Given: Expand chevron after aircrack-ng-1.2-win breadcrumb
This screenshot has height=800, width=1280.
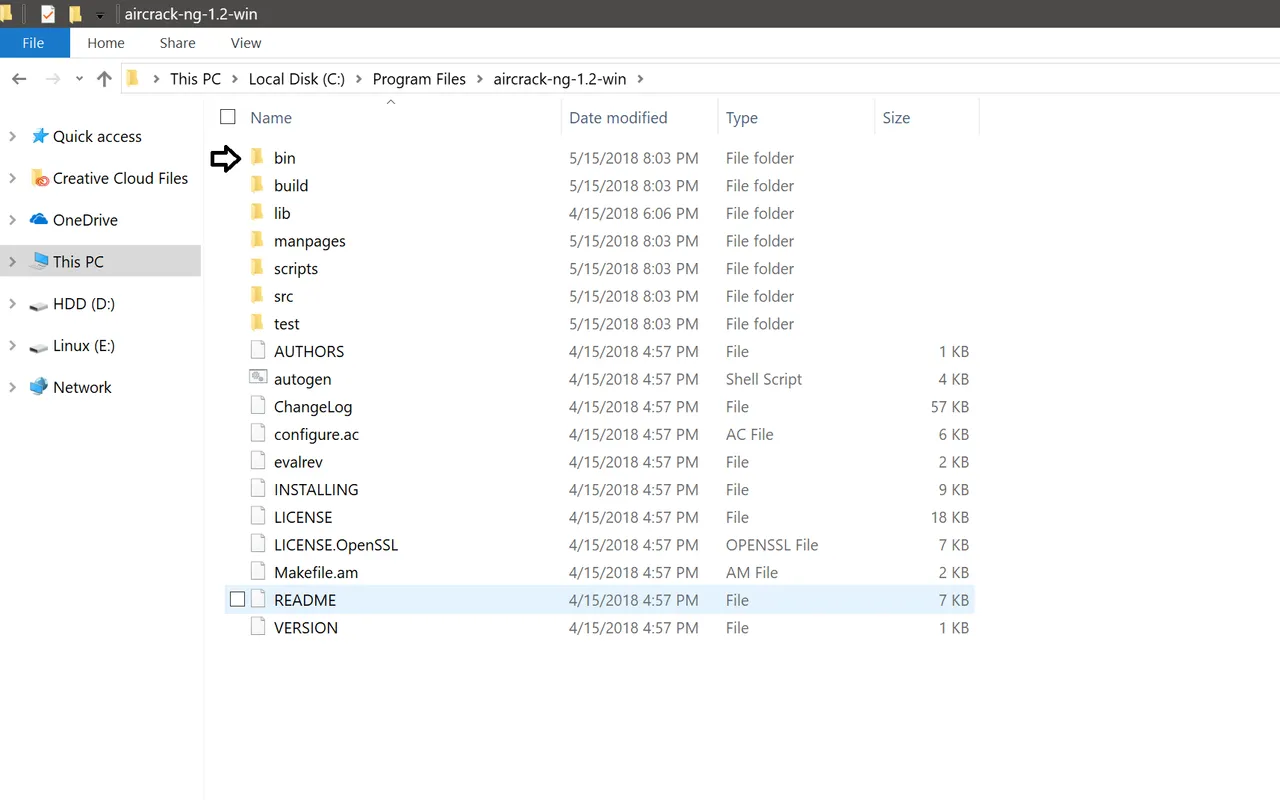Looking at the screenshot, I should [x=640, y=79].
